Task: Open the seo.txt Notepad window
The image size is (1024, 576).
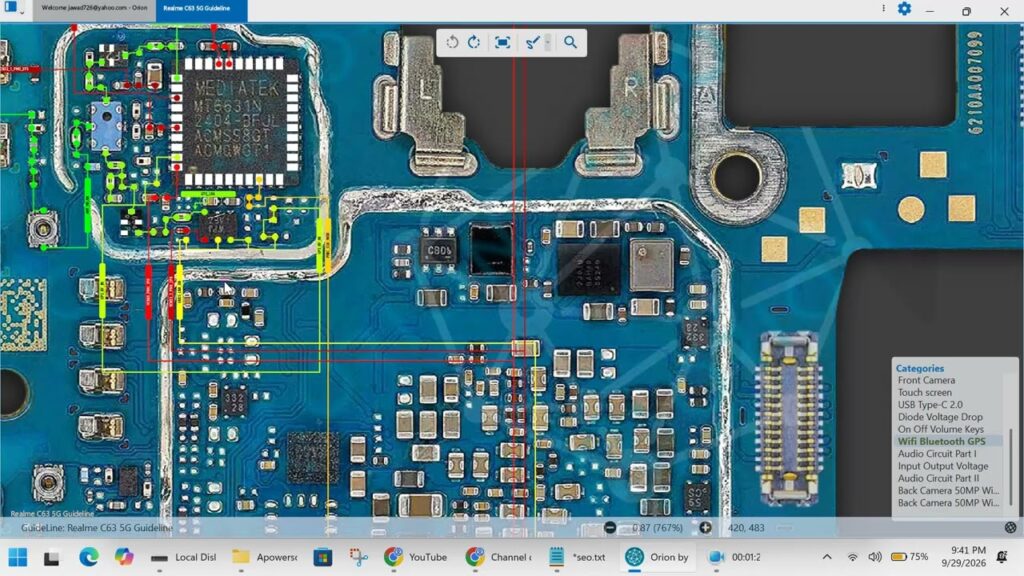Action: point(577,557)
